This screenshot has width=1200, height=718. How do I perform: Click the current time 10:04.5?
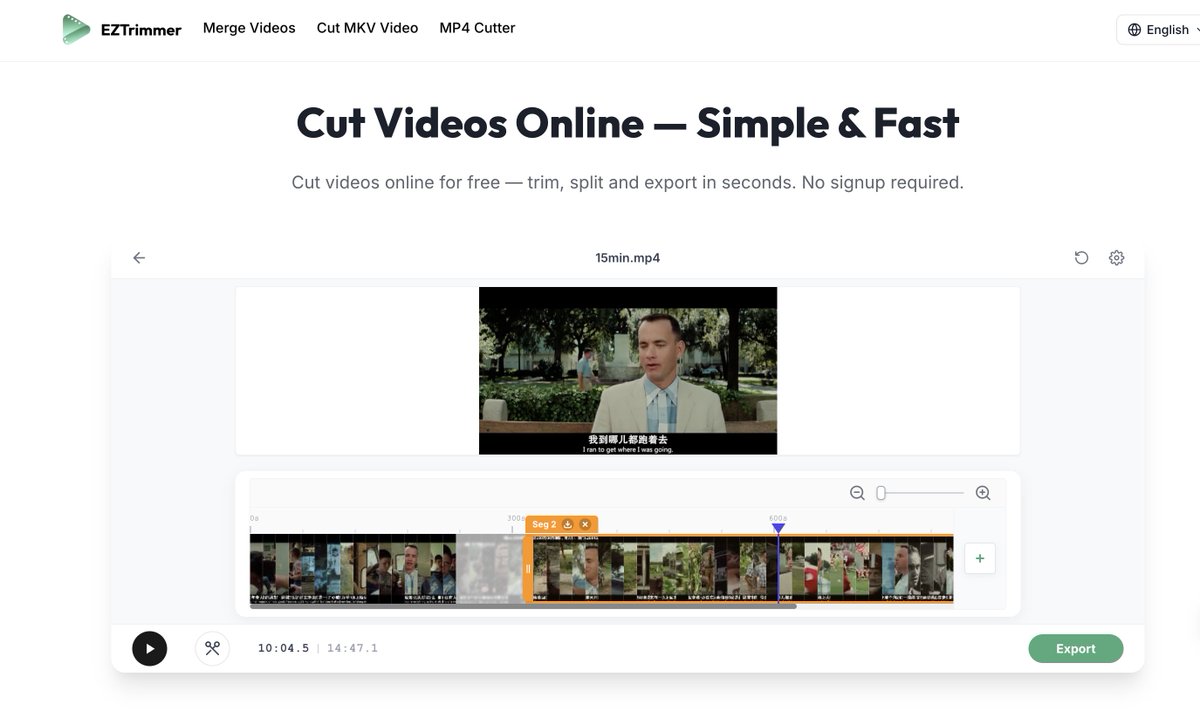point(284,648)
